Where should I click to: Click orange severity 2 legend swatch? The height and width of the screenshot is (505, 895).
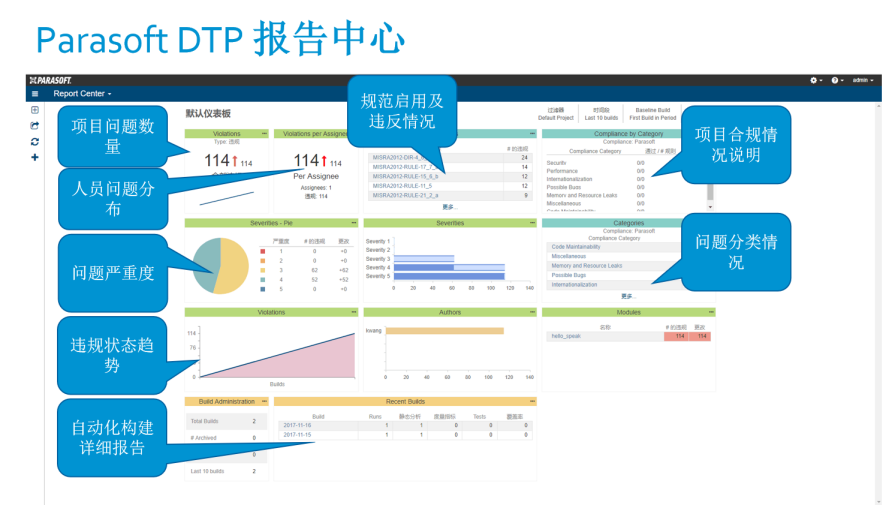[x=263, y=261]
